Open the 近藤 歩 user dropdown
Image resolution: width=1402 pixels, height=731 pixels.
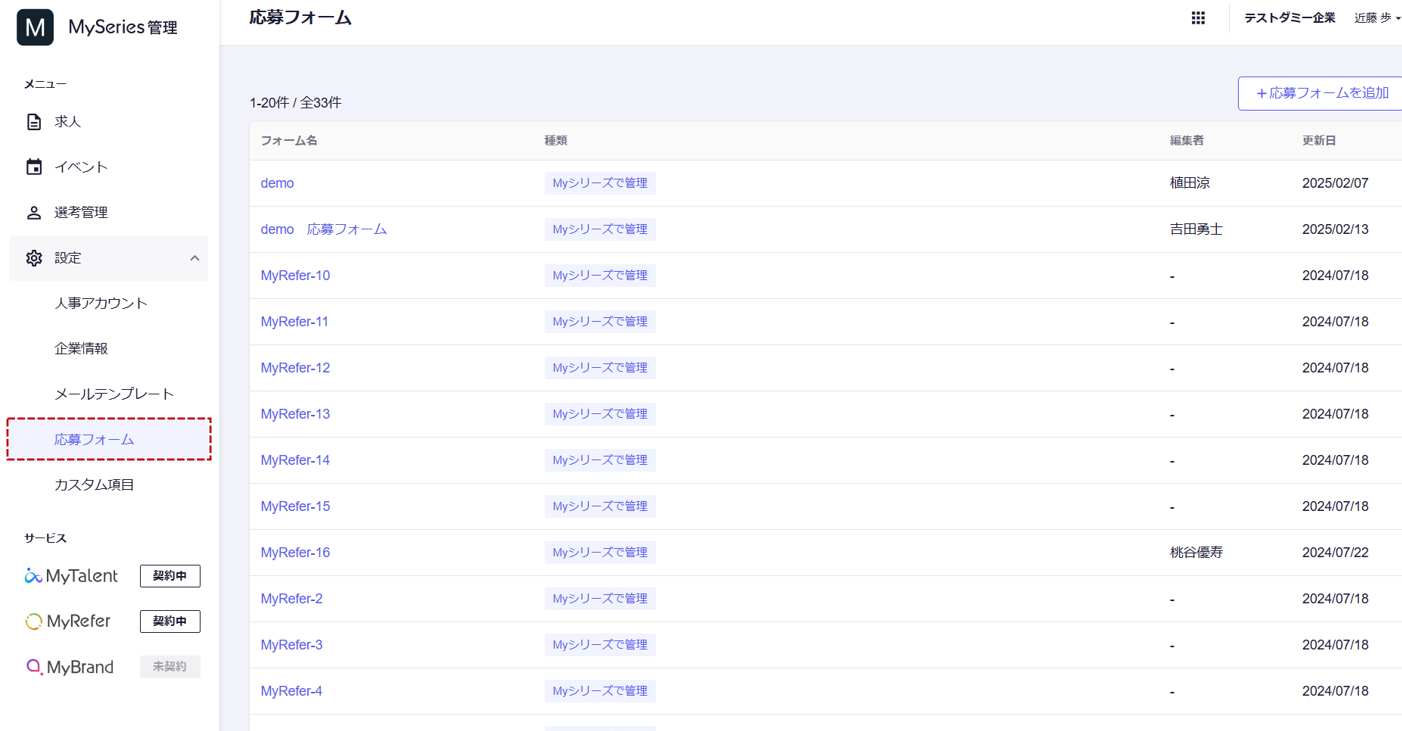[1377, 18]
